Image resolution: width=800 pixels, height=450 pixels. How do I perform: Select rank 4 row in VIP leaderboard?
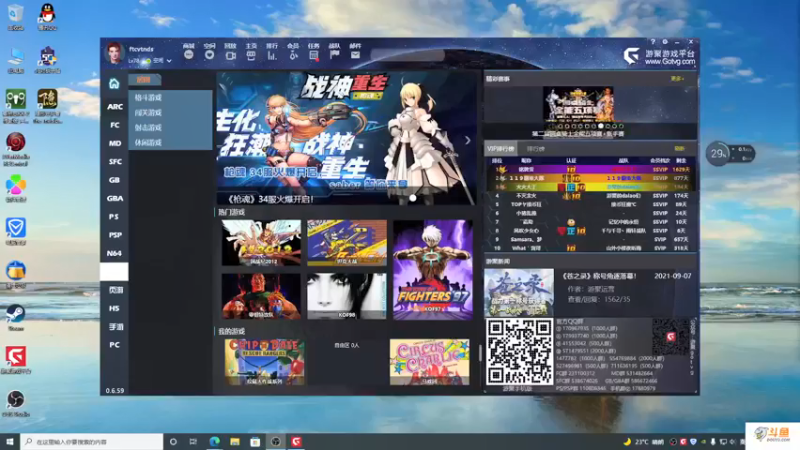591,196
